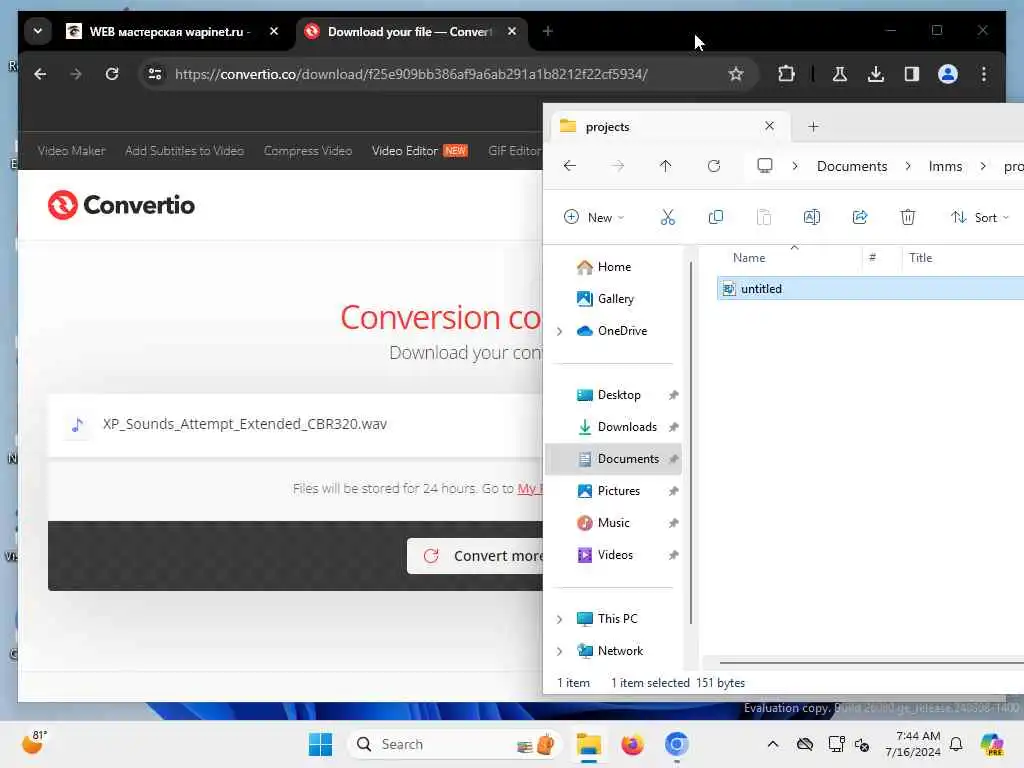Expand the chevron after lmms breadcrumb
Screen dimensions: 1024x768
983,166
